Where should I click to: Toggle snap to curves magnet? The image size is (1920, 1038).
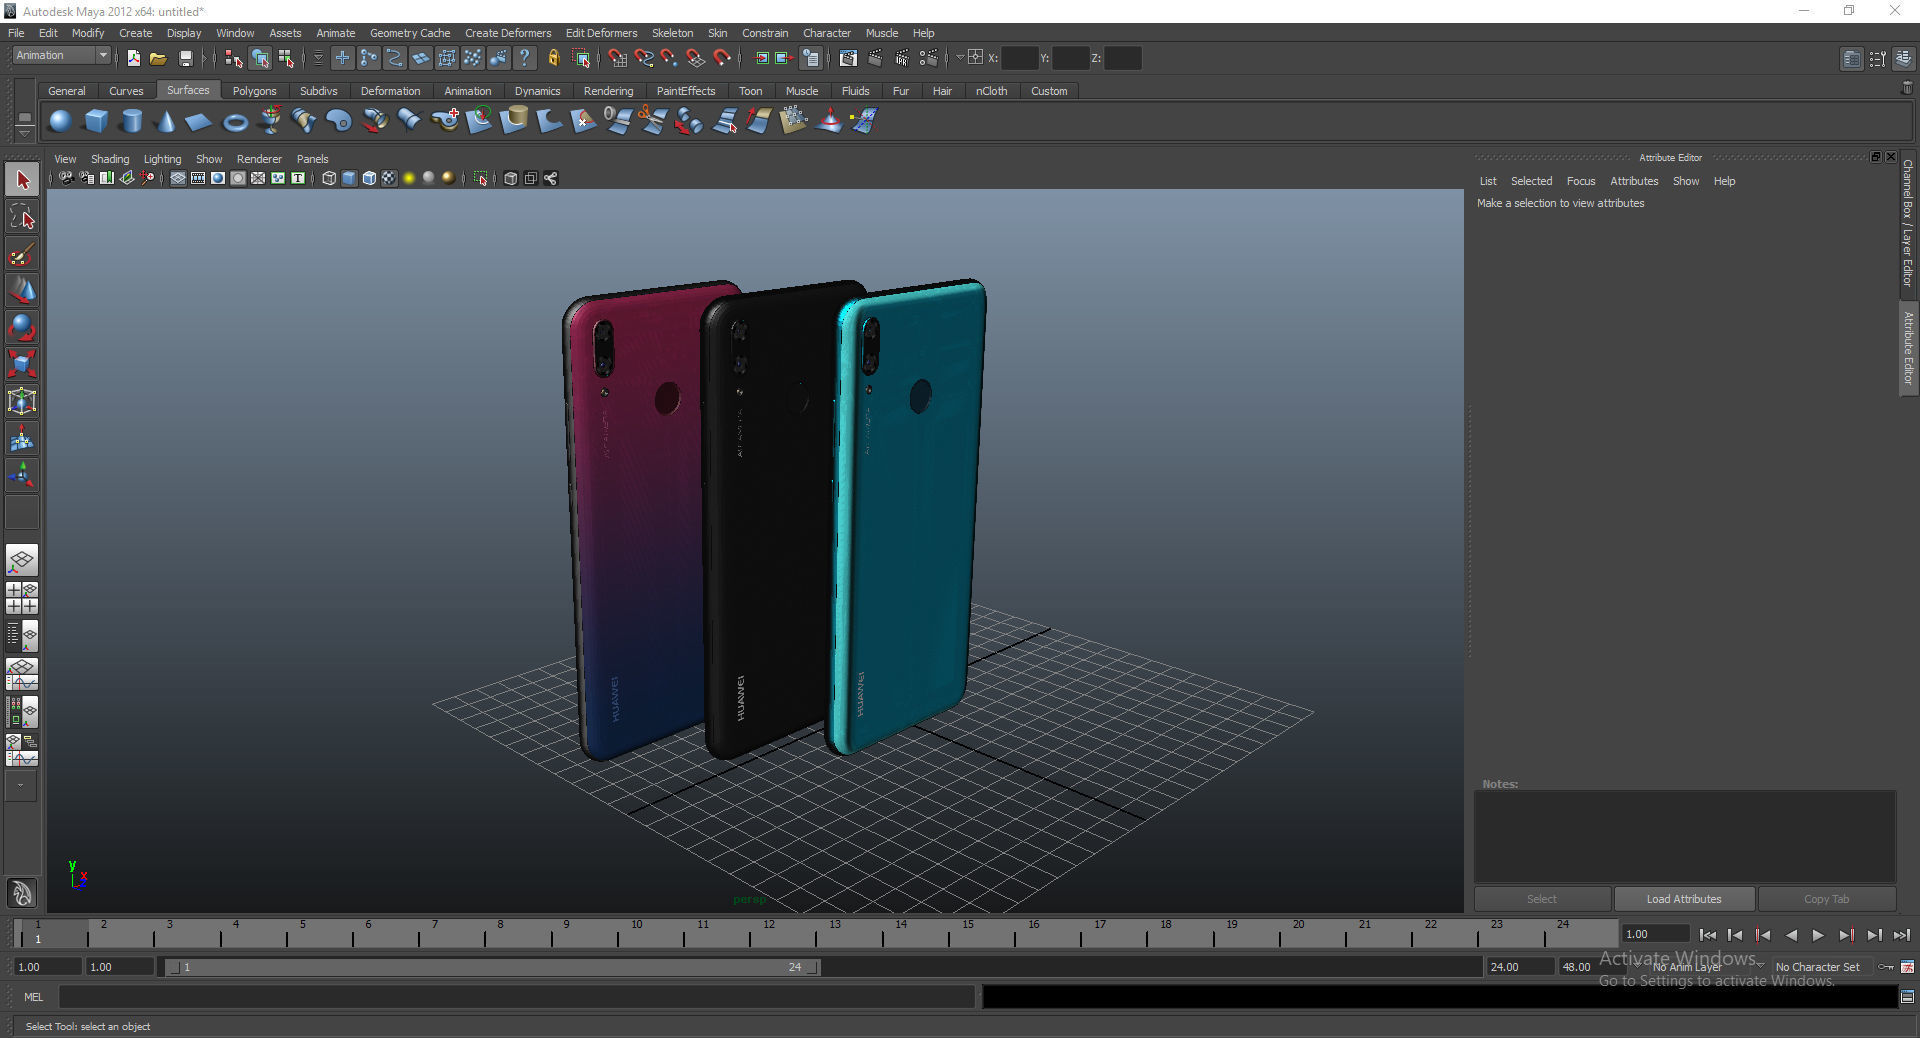pos(644,58)
